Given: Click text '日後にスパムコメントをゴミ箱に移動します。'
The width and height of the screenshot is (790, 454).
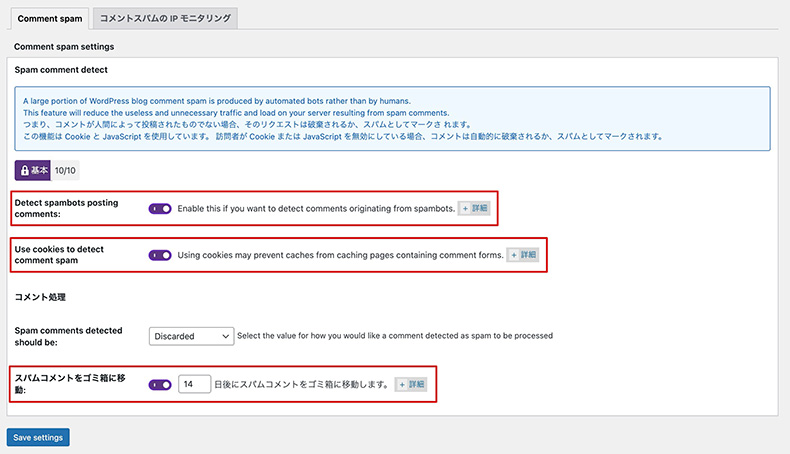Looking at the screenshot, I should 302,384.
